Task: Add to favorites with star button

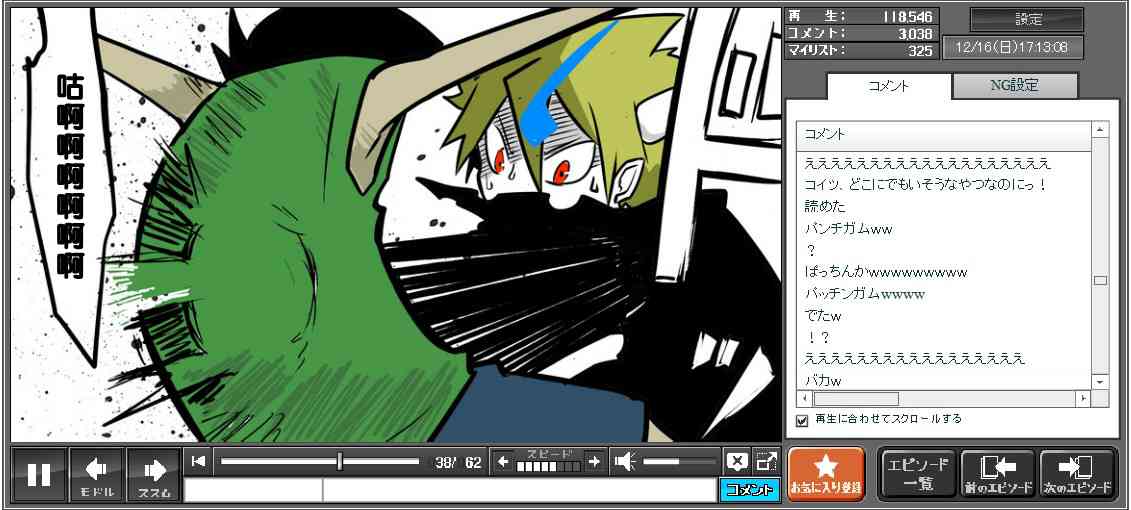Action: tap(826, 473)
